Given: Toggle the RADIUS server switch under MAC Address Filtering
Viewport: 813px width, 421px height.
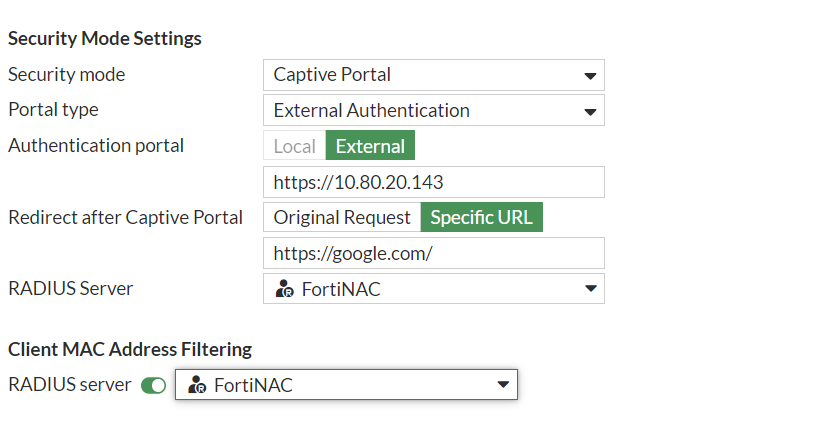Looking at the screenshot, I should pos(153,386).
